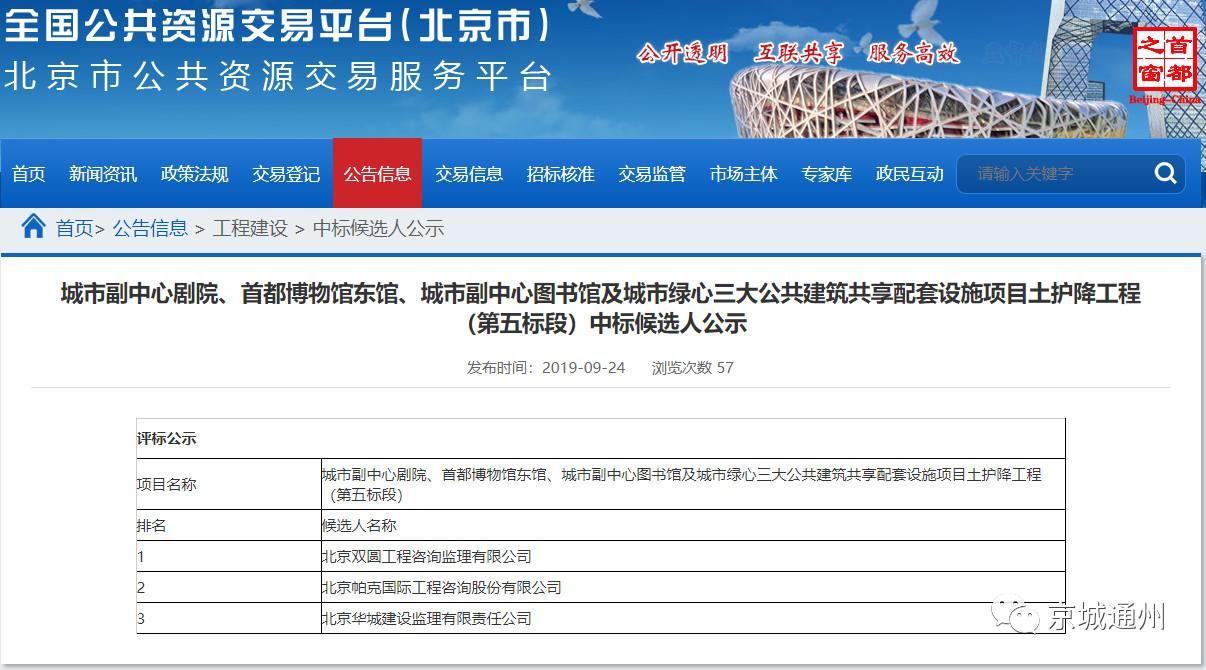Go to 首页 breadcrumb link
The height and width of the screenshot is (670, 1206).
tap(74, 228)
